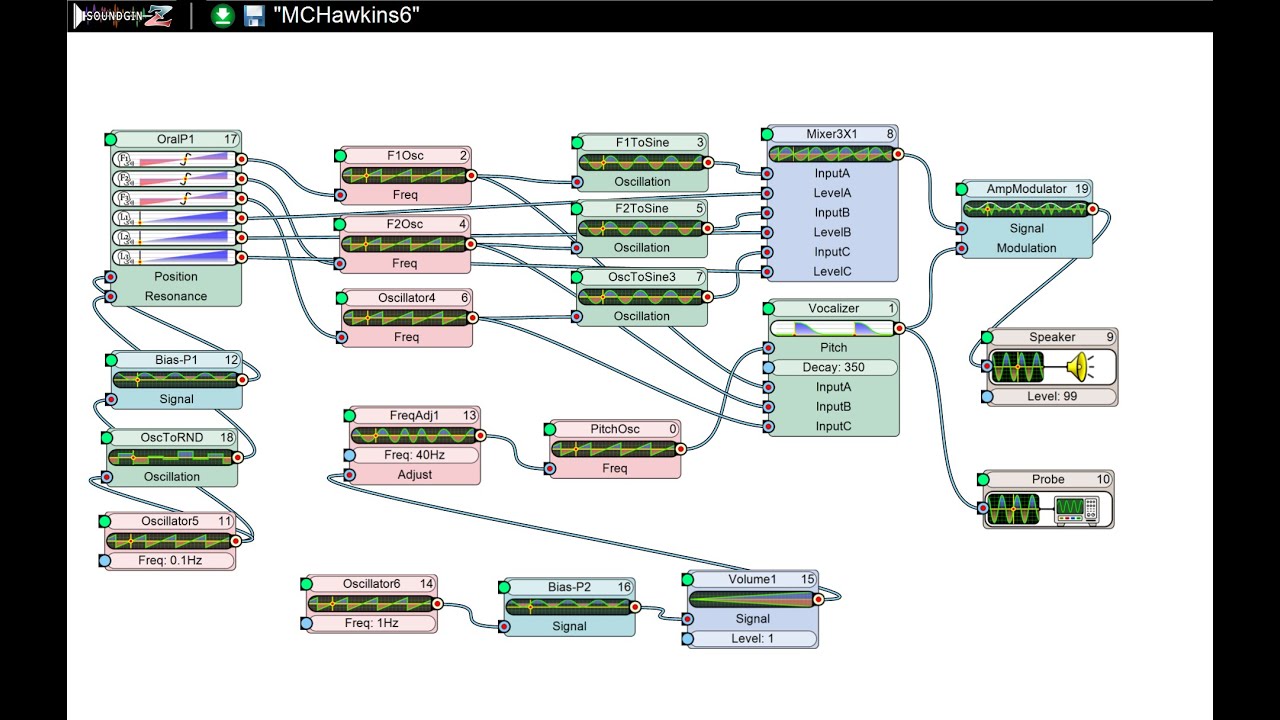Click the Mixer3X1 red output port
Image resolution: width=1280 pixels, height=720 pixels.
898,154
